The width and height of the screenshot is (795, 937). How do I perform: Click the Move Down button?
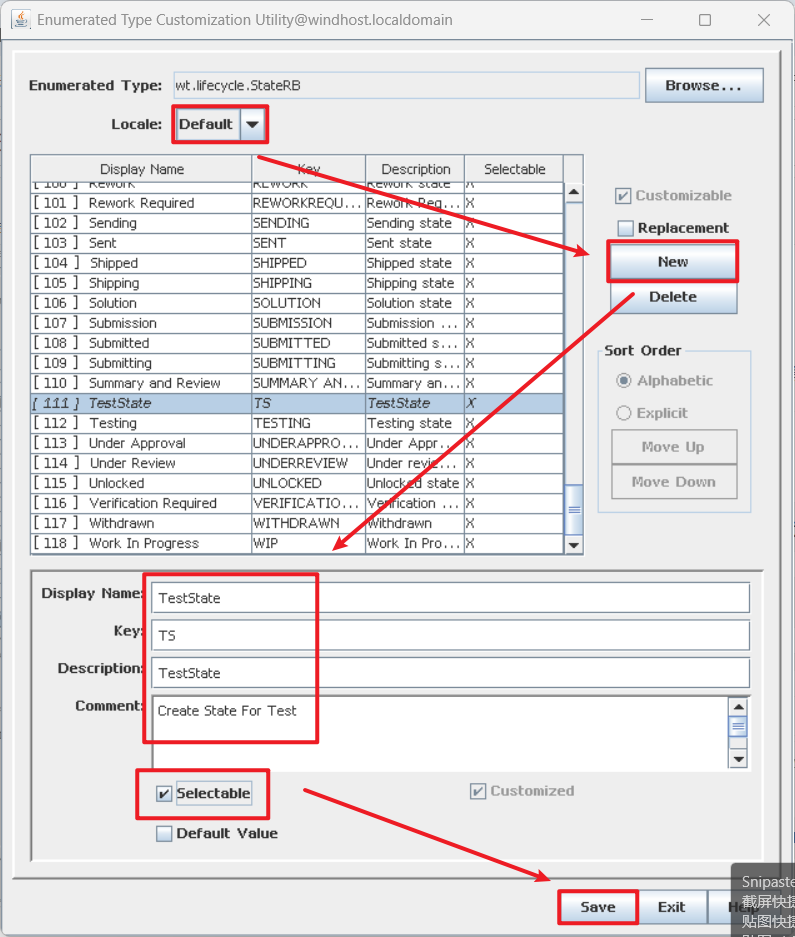(x=674, y=482)
